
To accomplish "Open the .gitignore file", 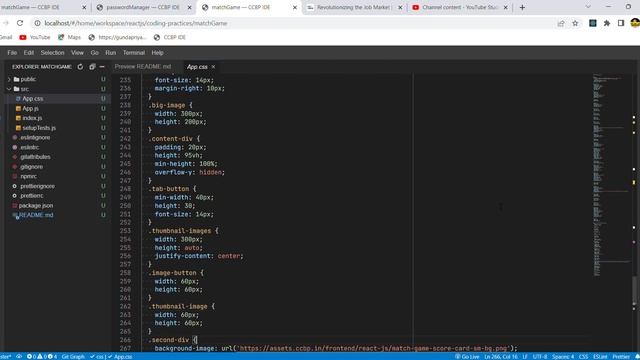I will 31,167.
